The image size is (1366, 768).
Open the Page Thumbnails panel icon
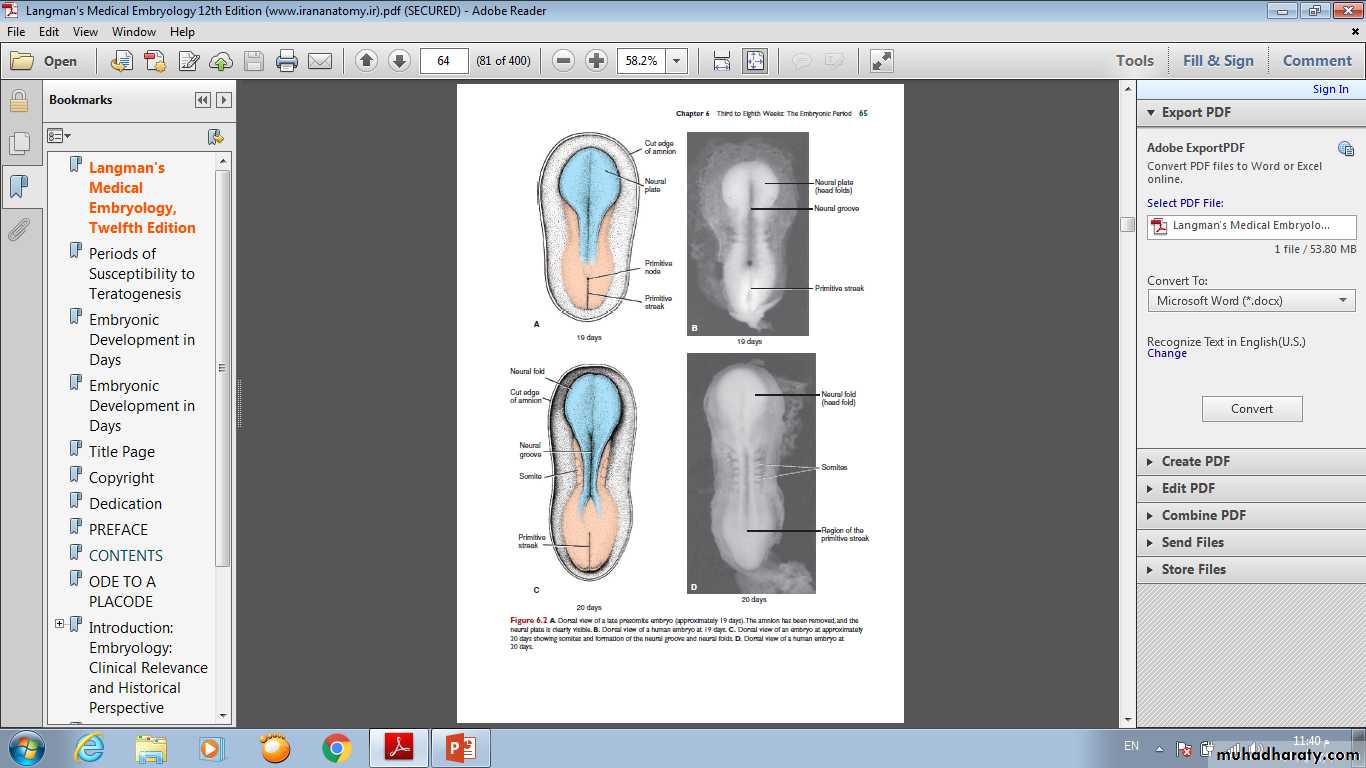pos(18,144)
